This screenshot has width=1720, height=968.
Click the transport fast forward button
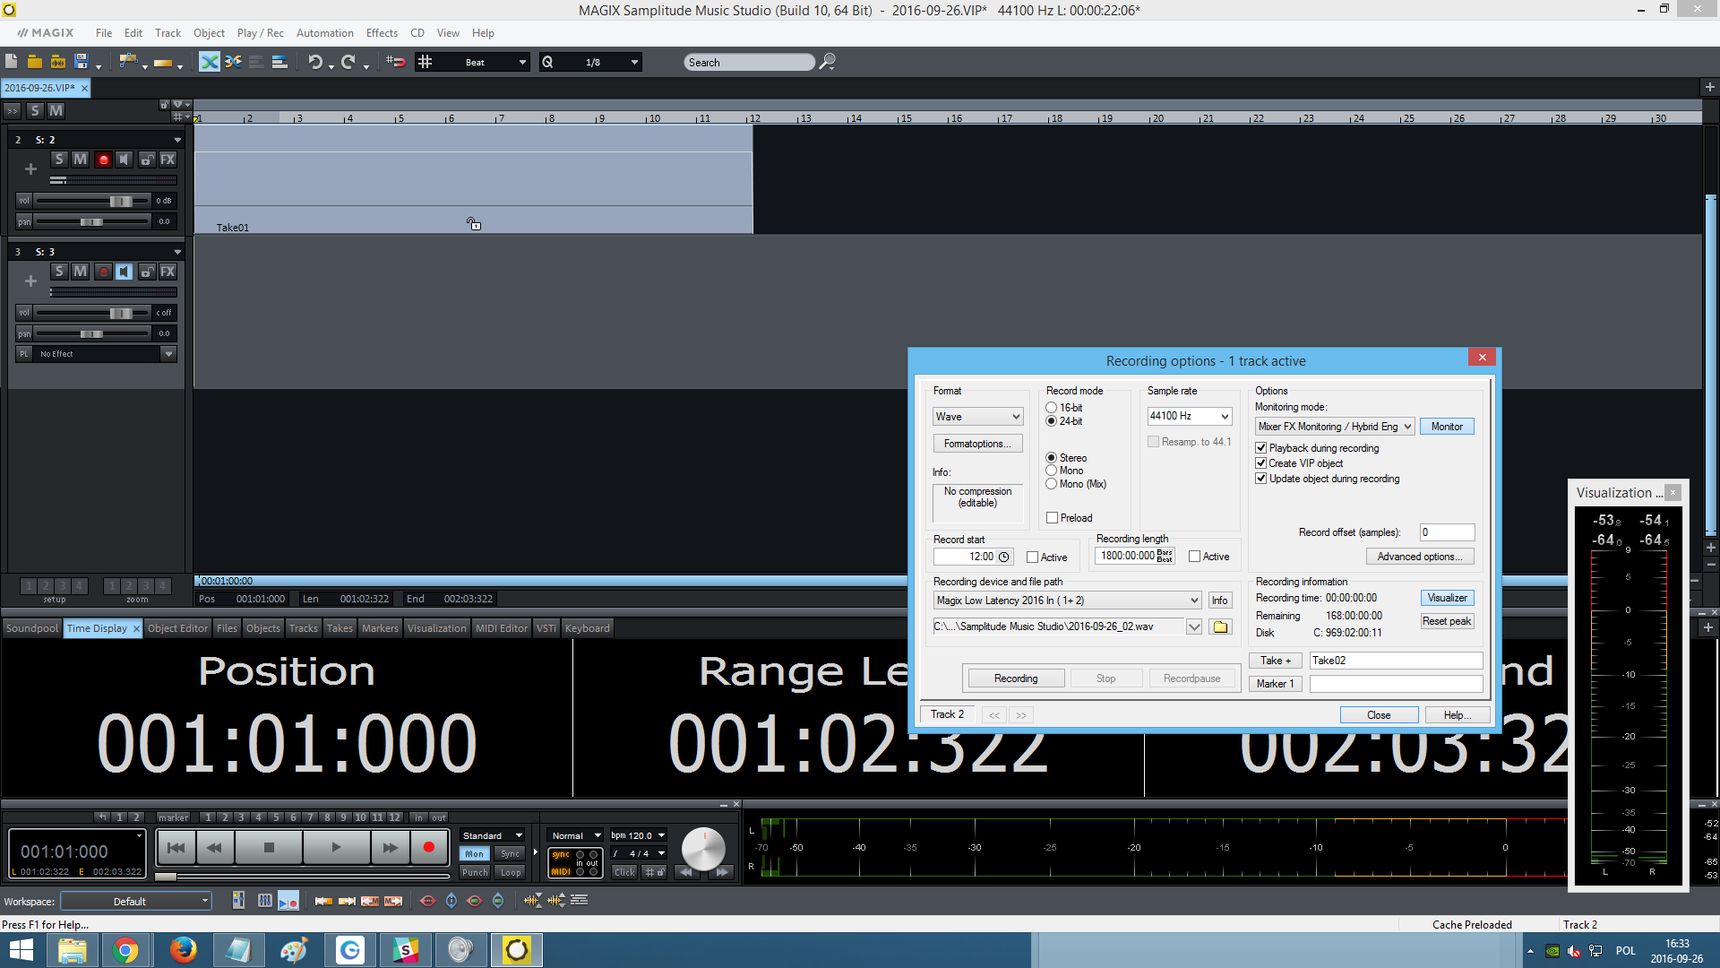coord(390,848)
